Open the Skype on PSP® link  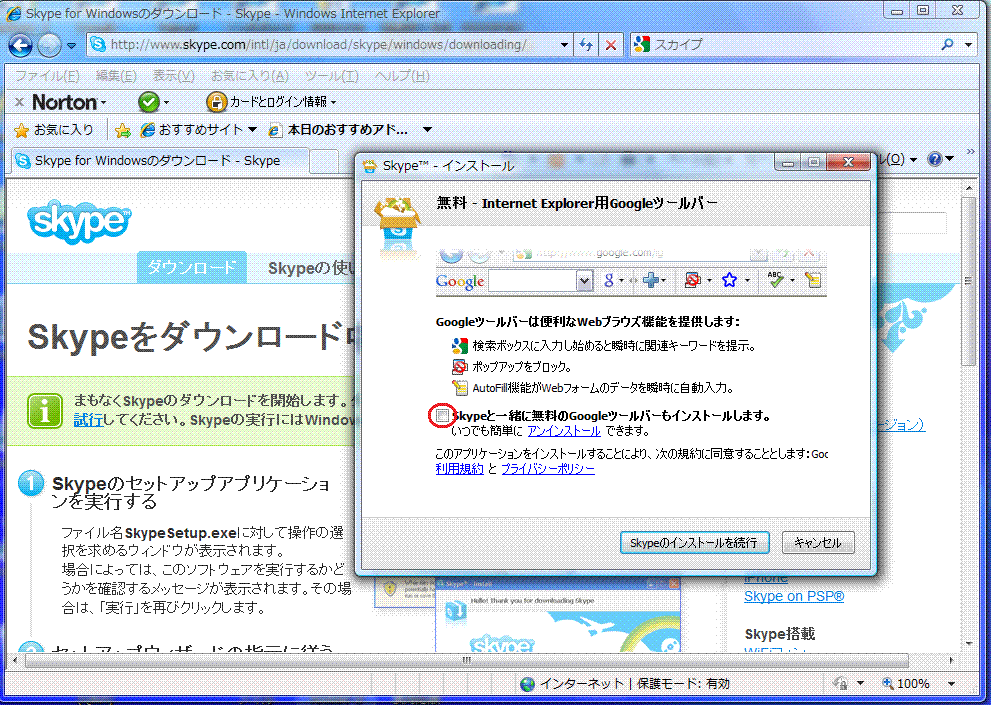tap(794, 596)
